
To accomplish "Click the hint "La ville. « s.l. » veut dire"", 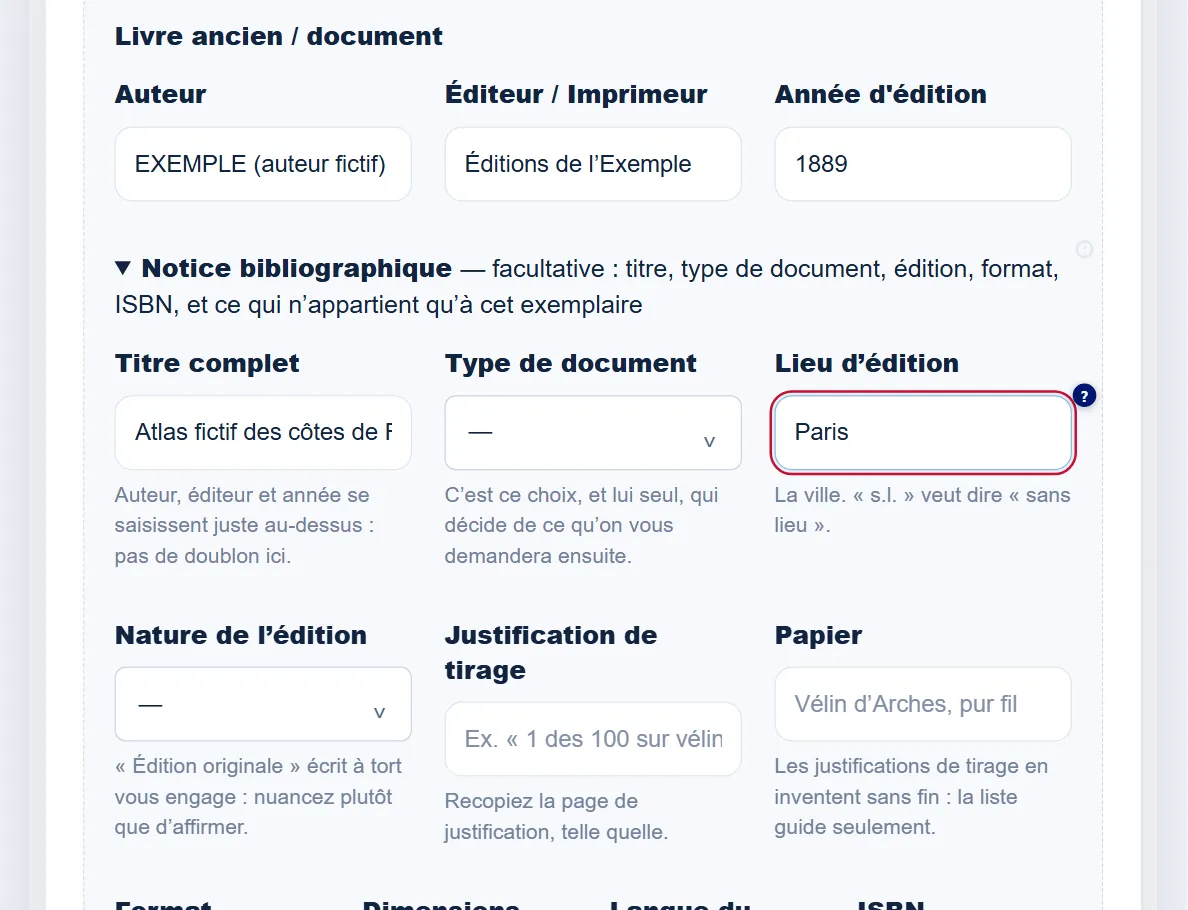I will [x=922, y=510].
